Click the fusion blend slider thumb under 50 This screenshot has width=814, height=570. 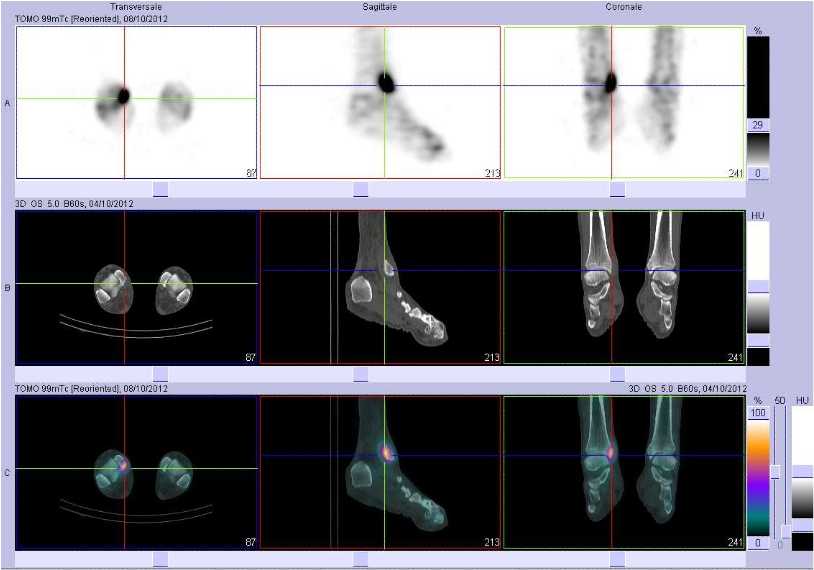pyautogui.click(x=776, y=472)
